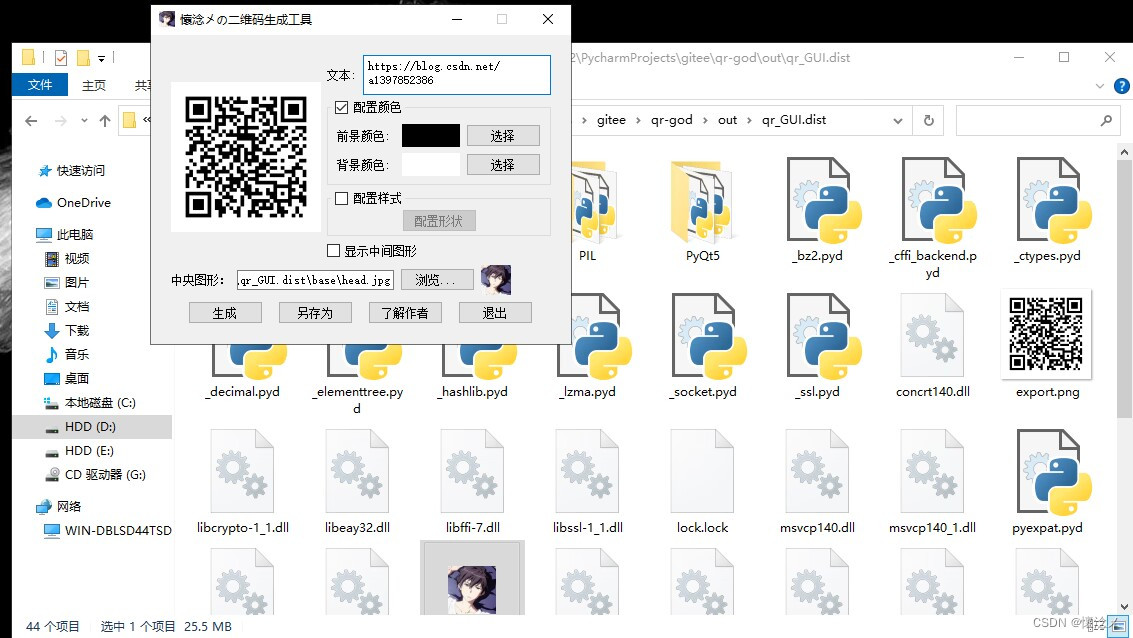Select the _lzma.pyd file icon
1133x638 pixels.
pos(595,336)
